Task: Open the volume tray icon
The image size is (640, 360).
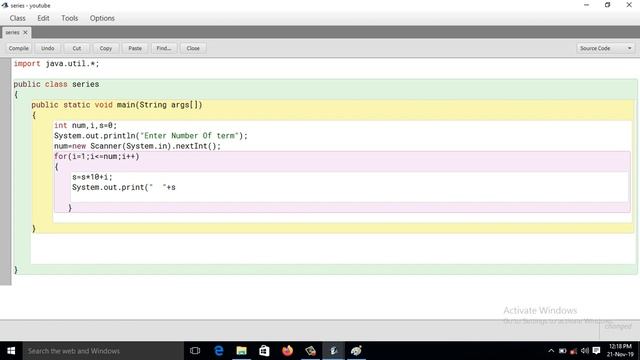Action: pos(584,351)
